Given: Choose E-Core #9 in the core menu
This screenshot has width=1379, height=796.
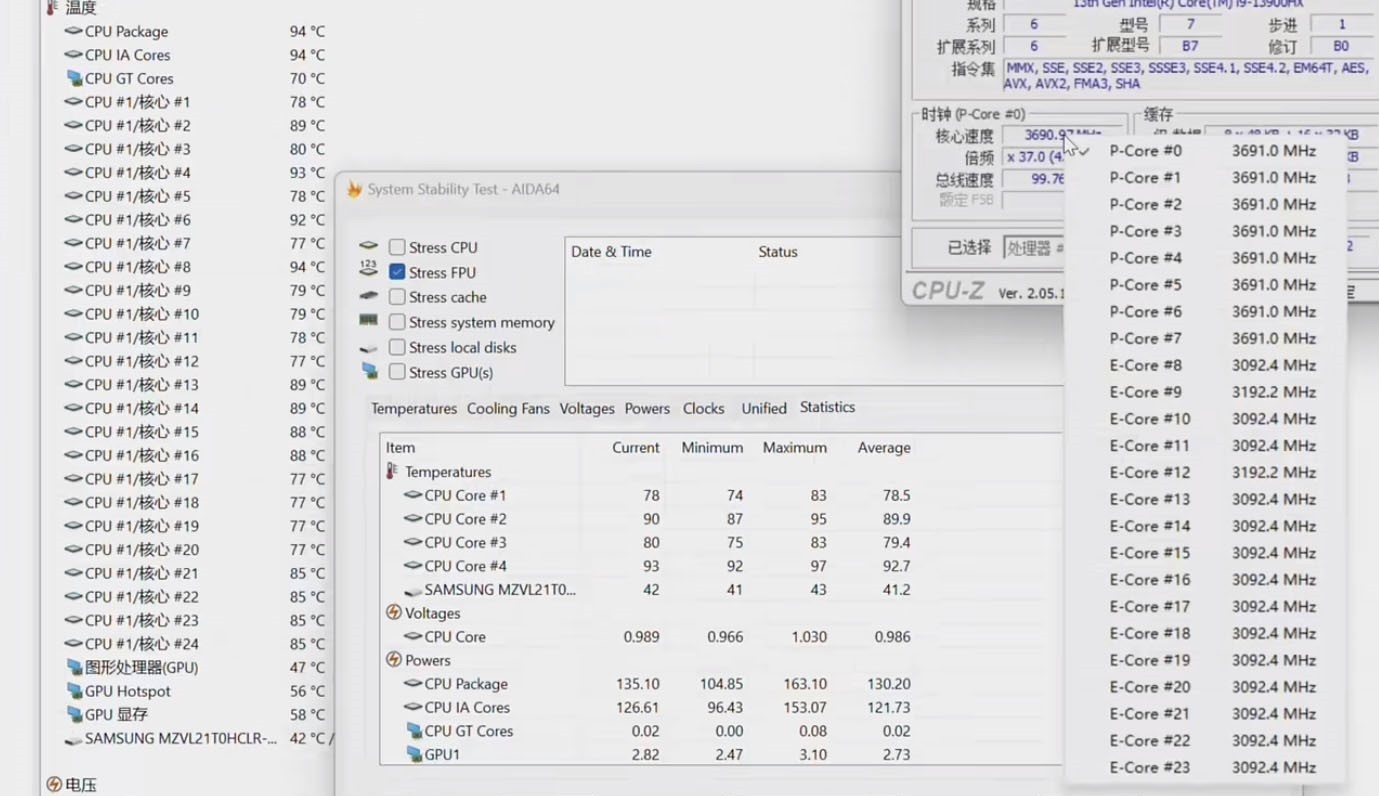Looking at the screenshot, I should pos(1205,392).
